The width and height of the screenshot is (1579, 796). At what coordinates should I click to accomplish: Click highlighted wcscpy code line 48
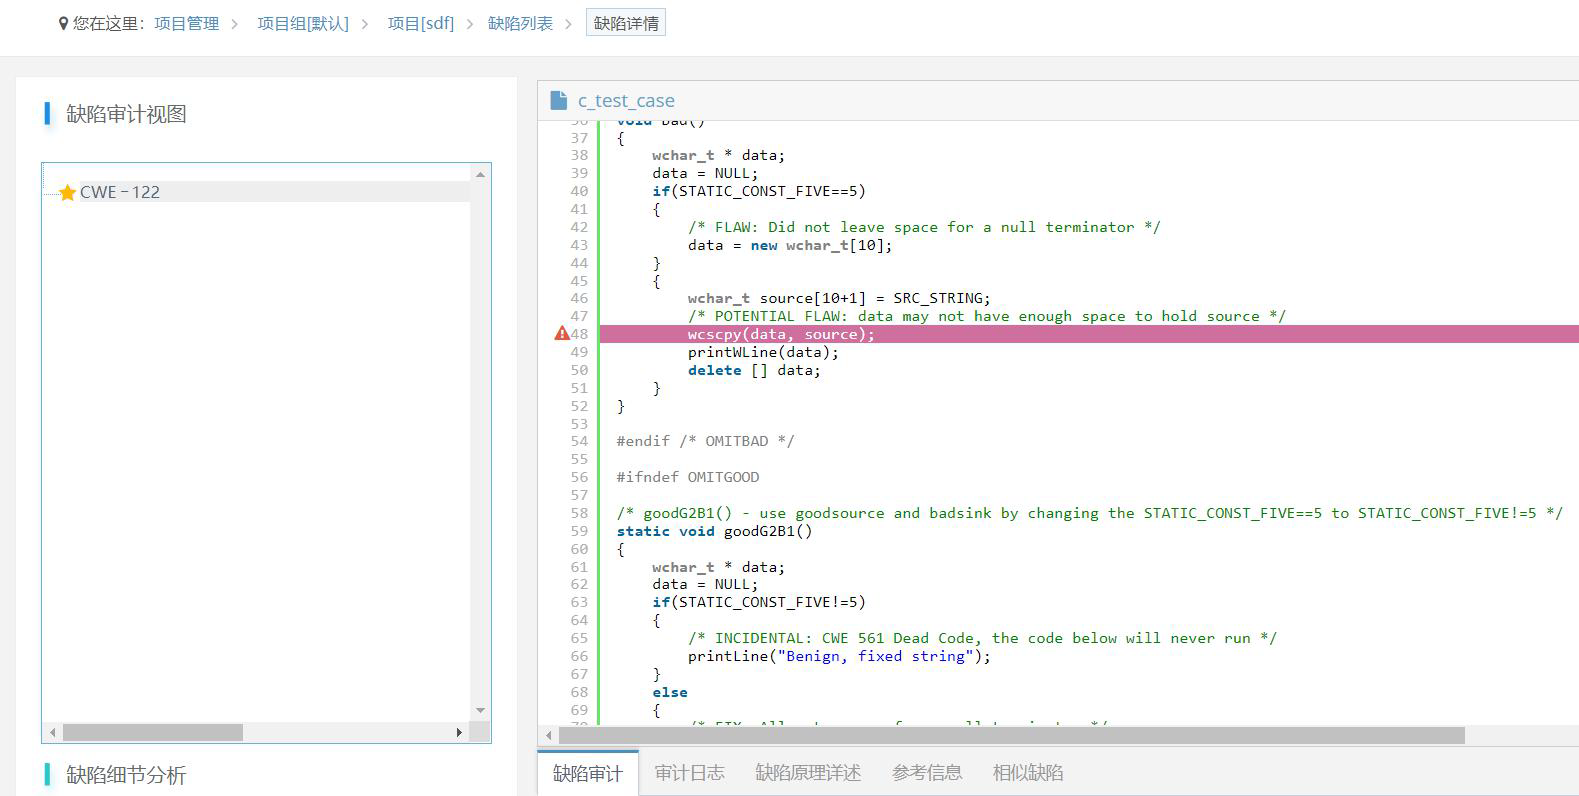(x=781, y=334)
